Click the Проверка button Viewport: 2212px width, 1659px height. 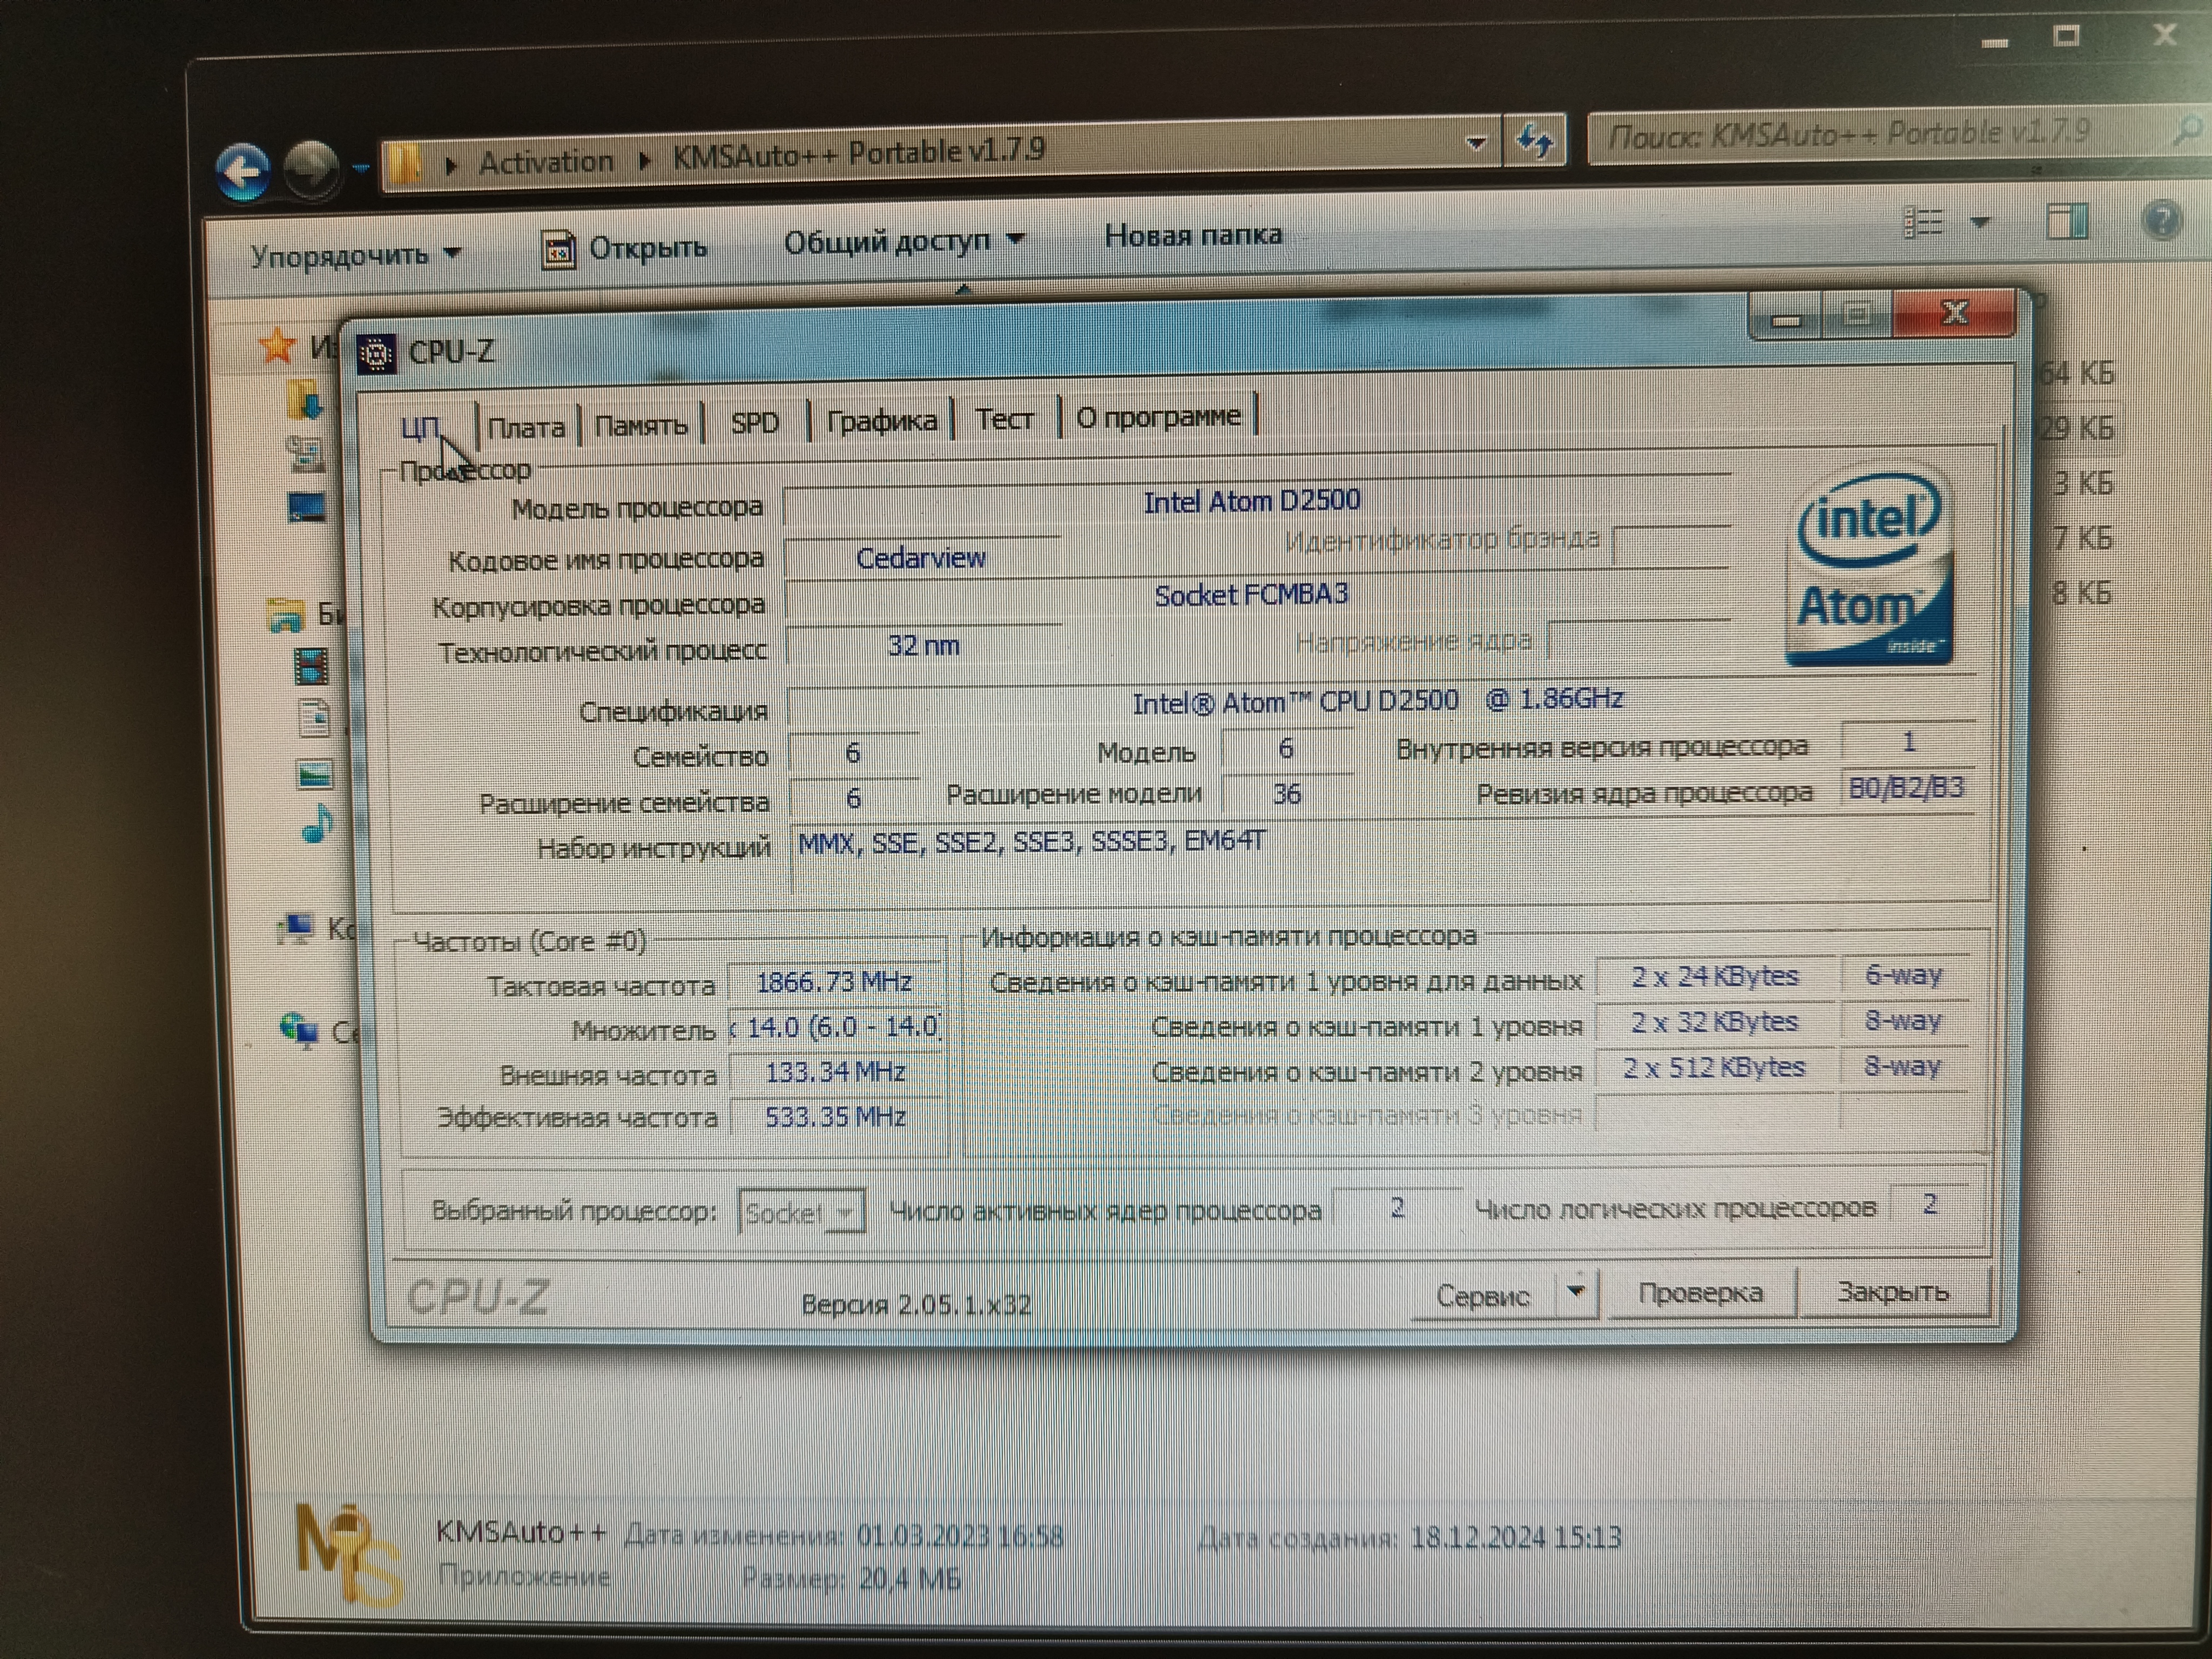(x=1700, y=1293)
